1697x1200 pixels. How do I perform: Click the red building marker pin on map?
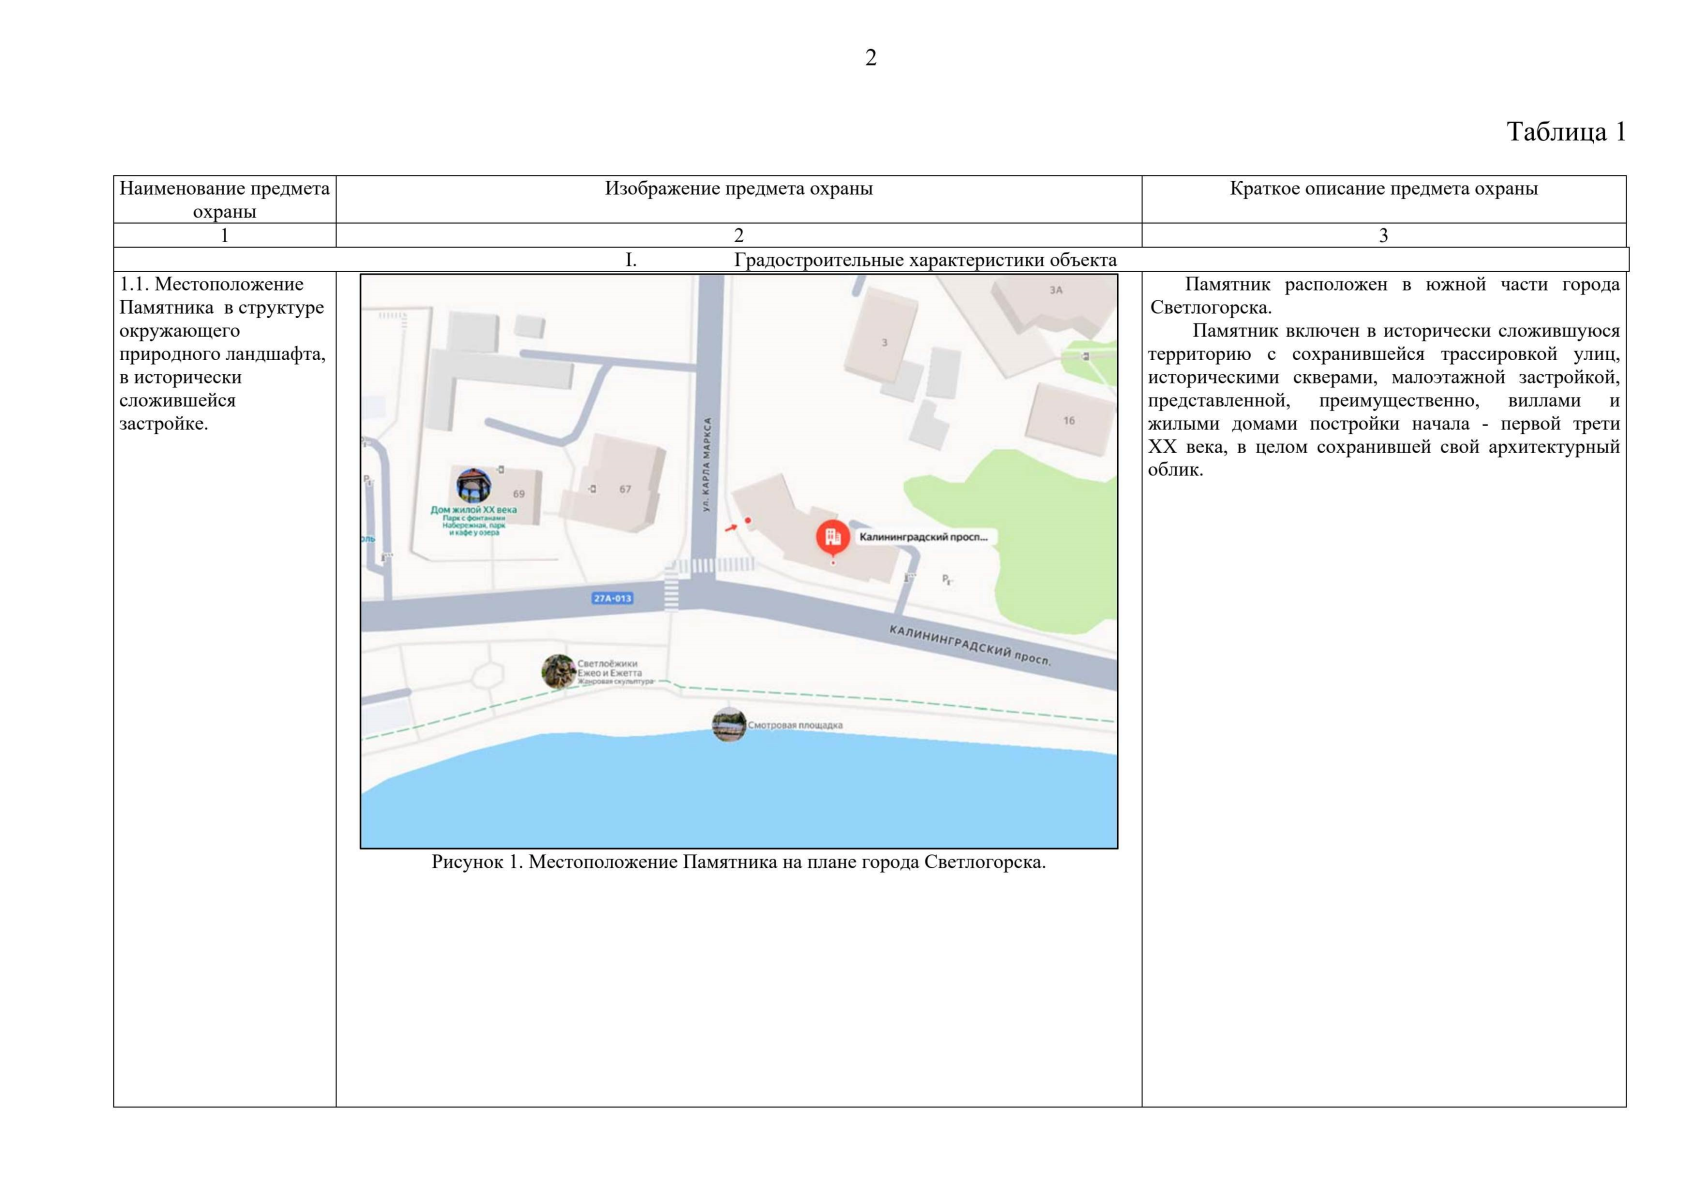(832, 538)
